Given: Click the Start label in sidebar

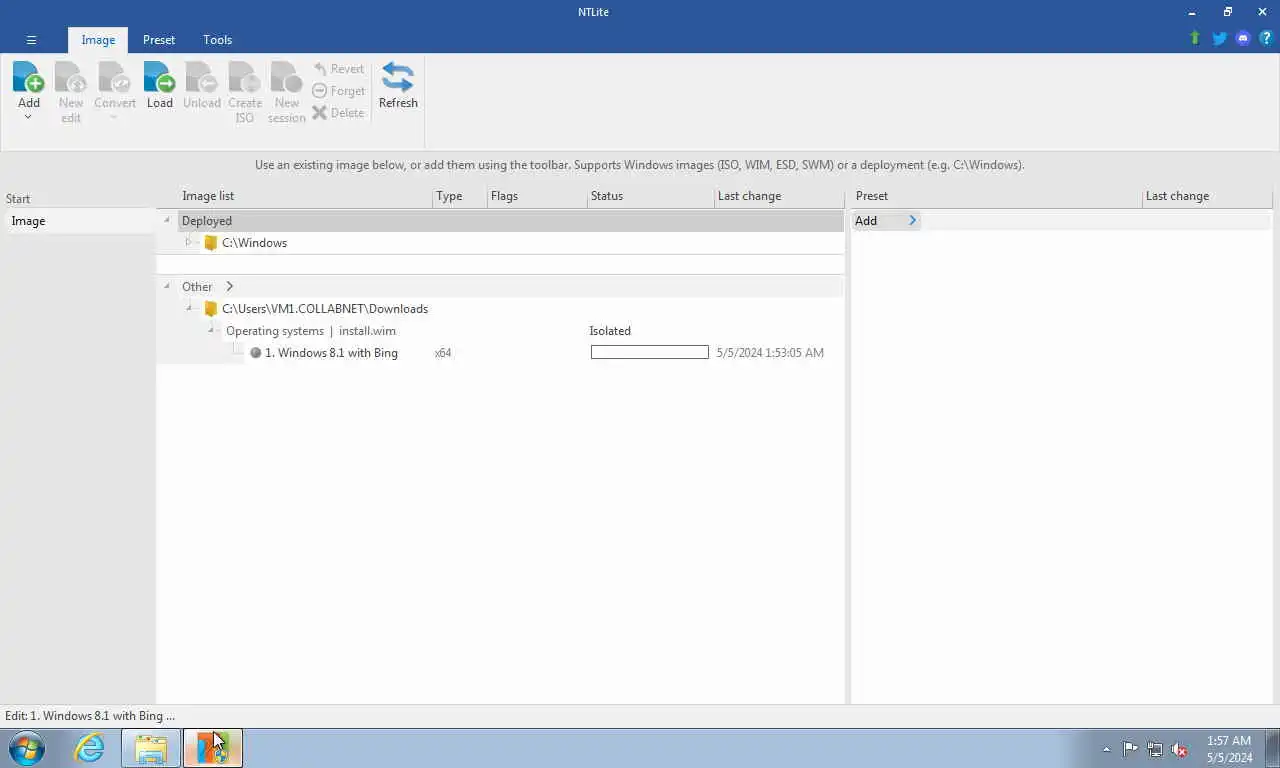Looking at the screenshot, I should click(18, 199).
